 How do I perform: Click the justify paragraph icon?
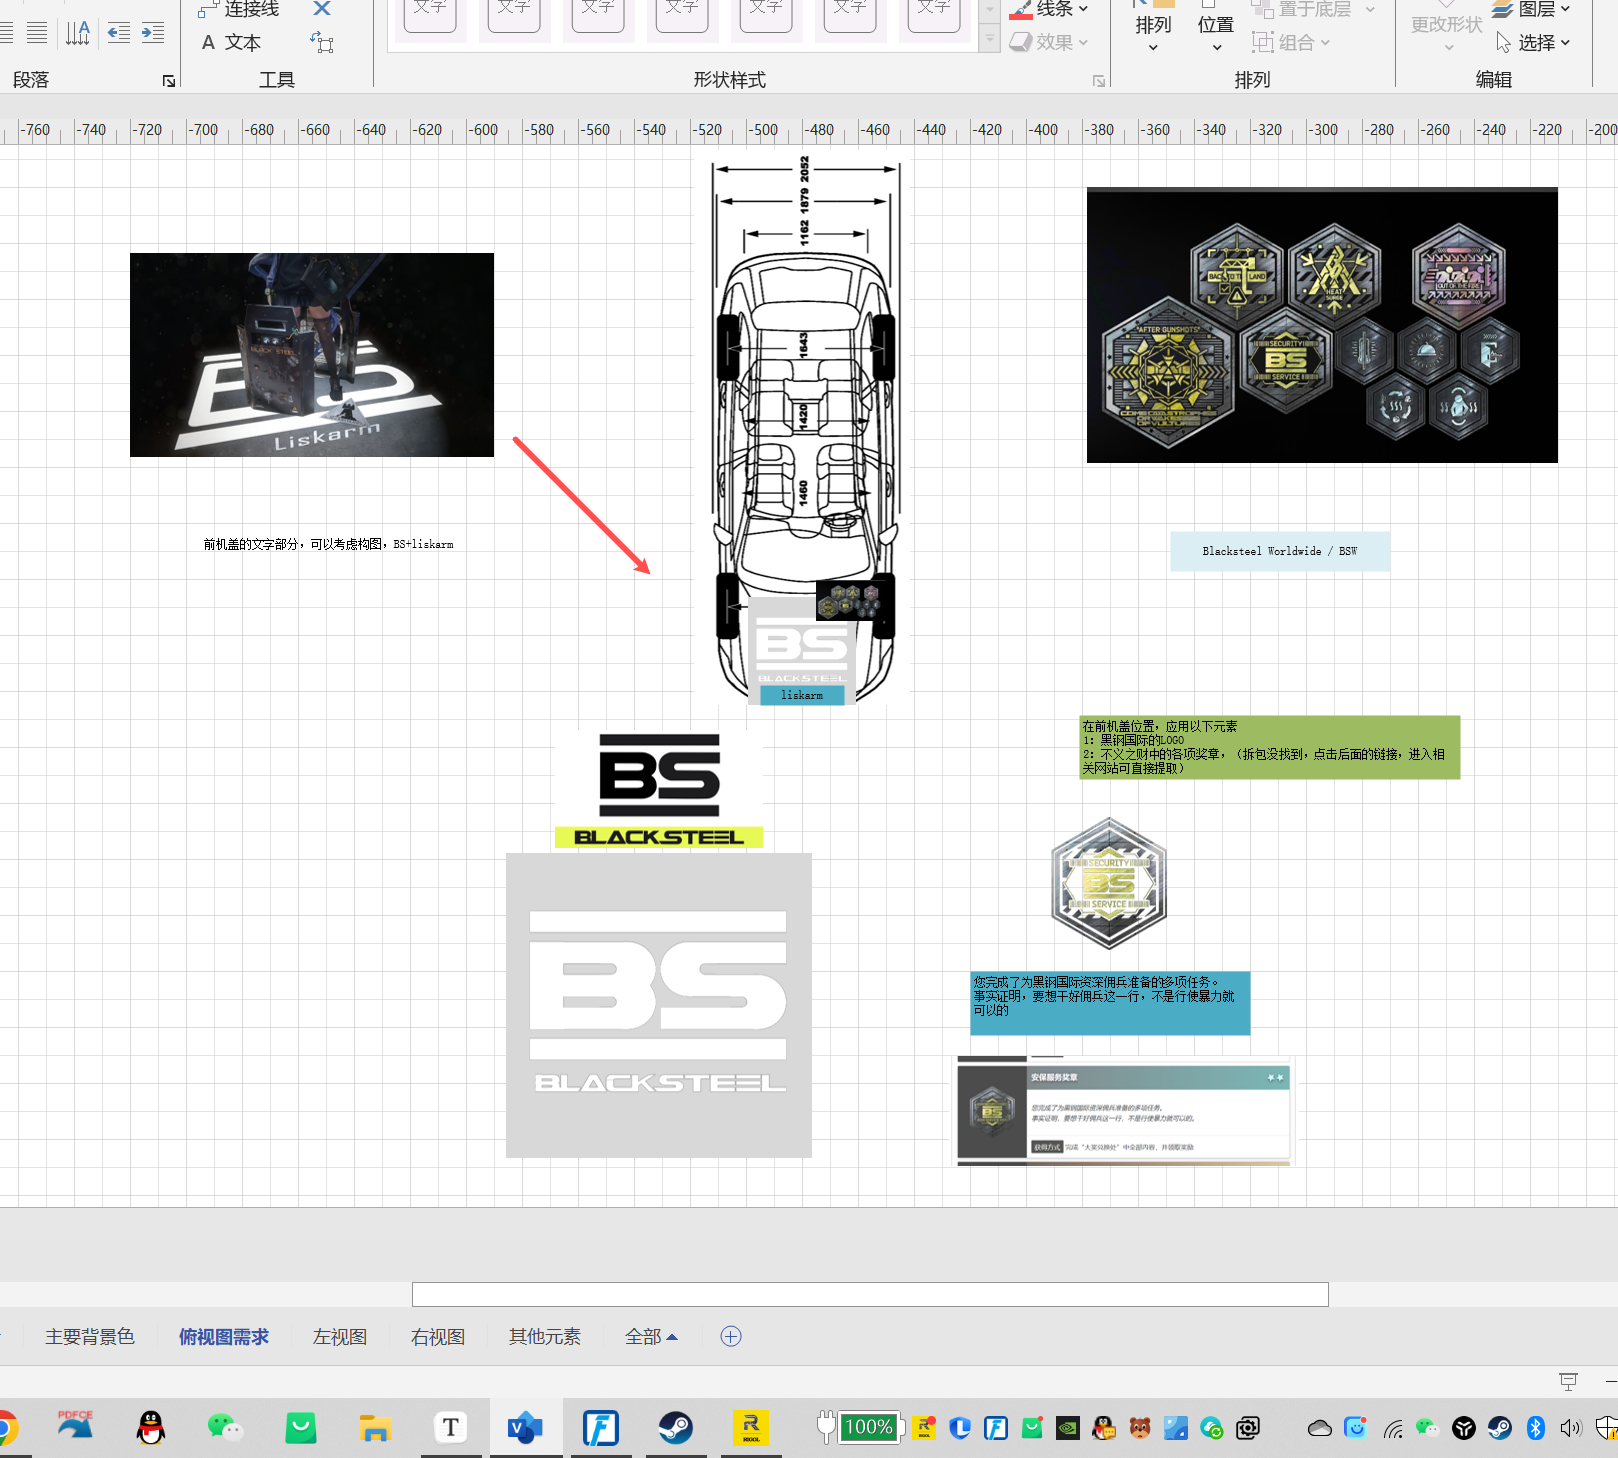click(x=37, y=33)
